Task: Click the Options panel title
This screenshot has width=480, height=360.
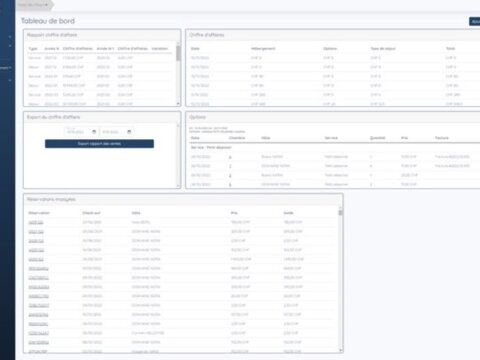Action: tap(198, 117)
